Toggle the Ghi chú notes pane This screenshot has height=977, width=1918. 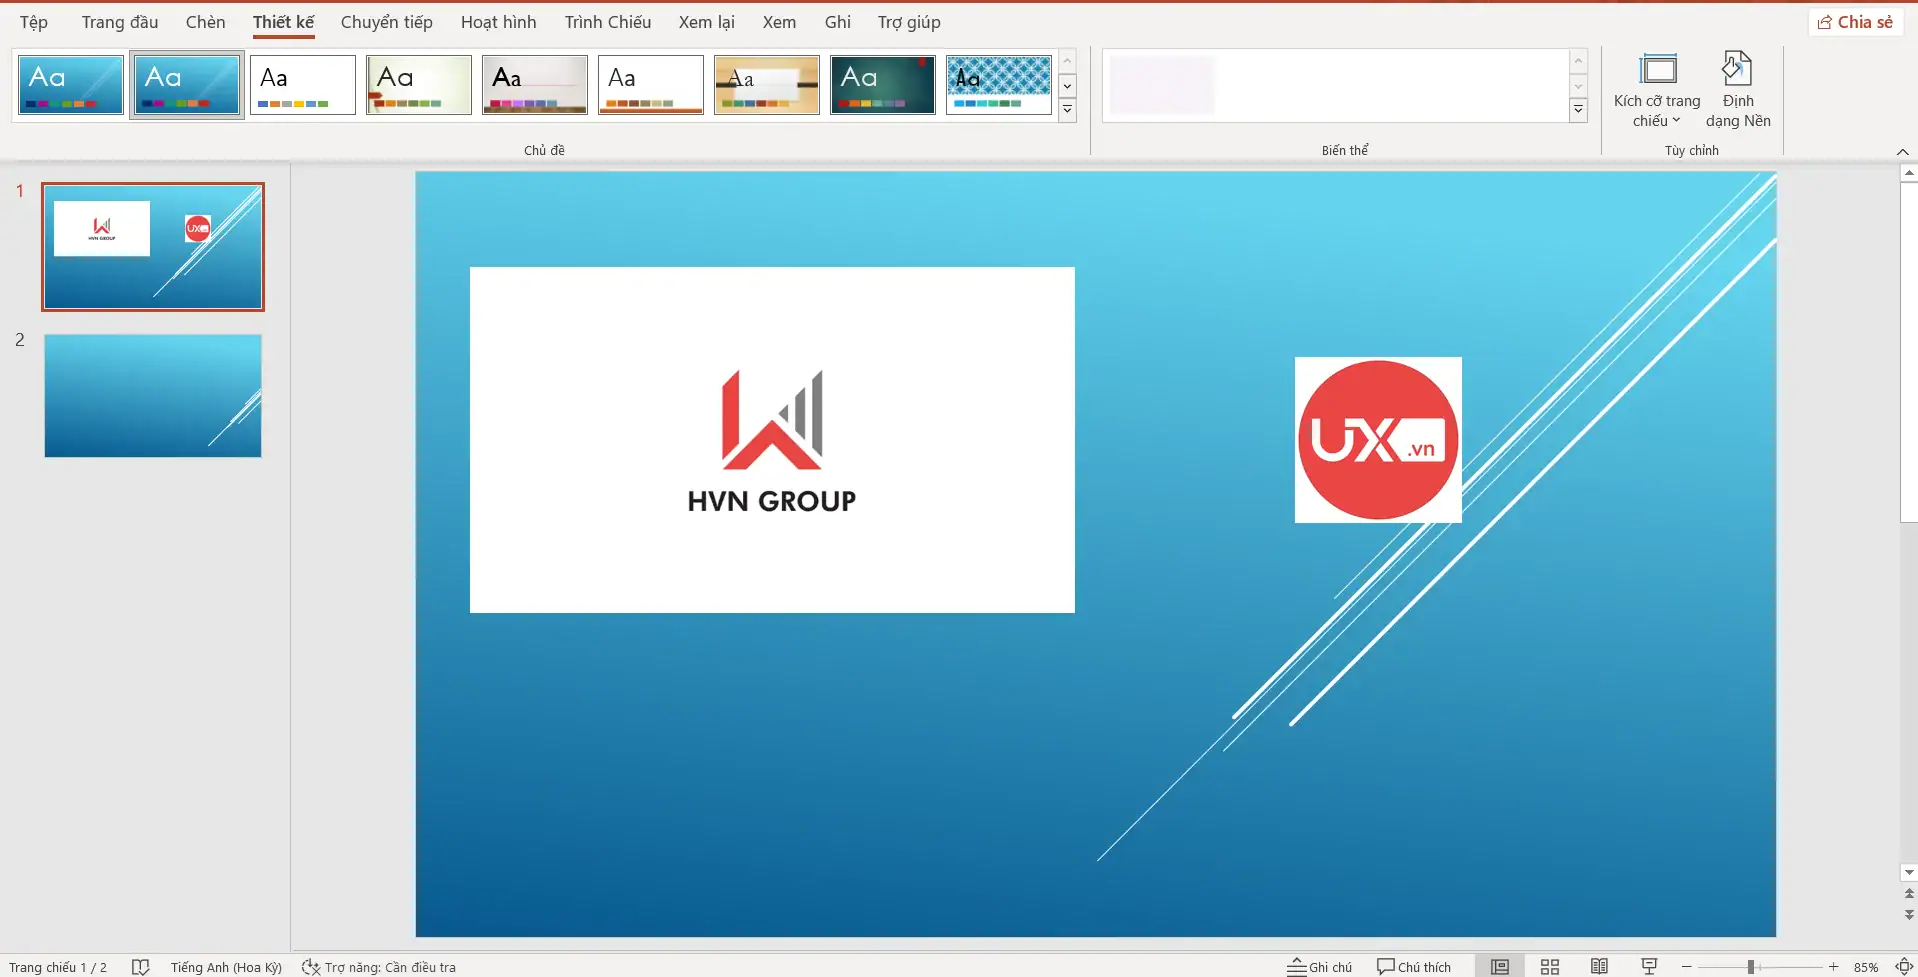(1319, 967)
